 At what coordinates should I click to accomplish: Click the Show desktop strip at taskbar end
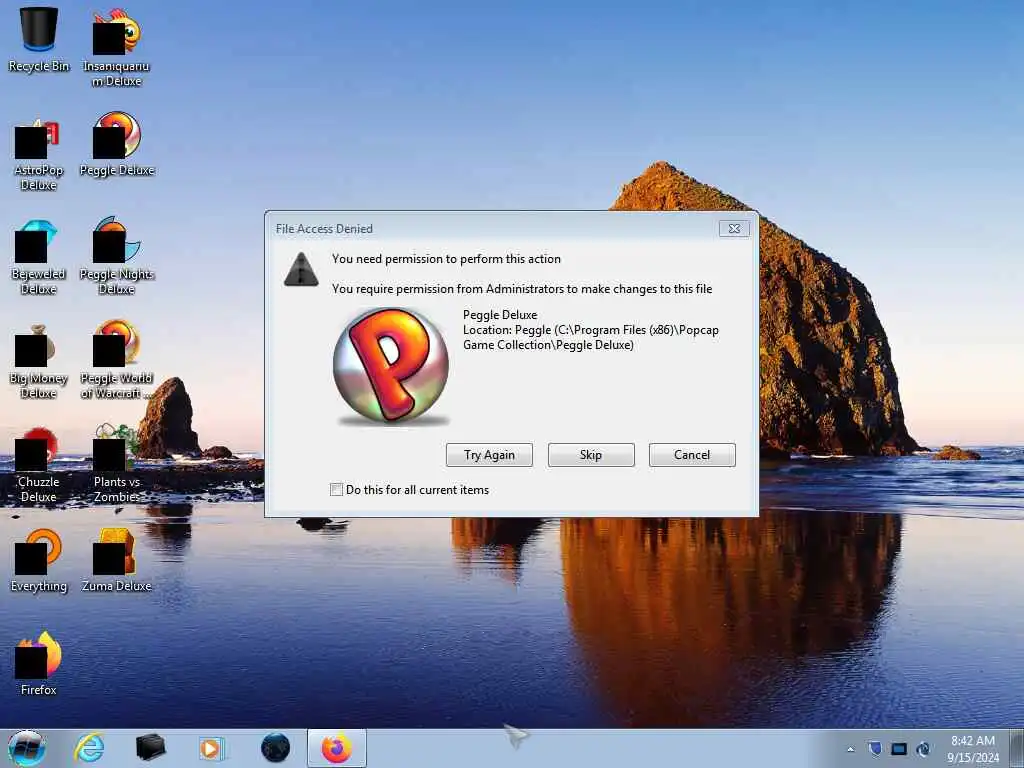pos(1017,748)
